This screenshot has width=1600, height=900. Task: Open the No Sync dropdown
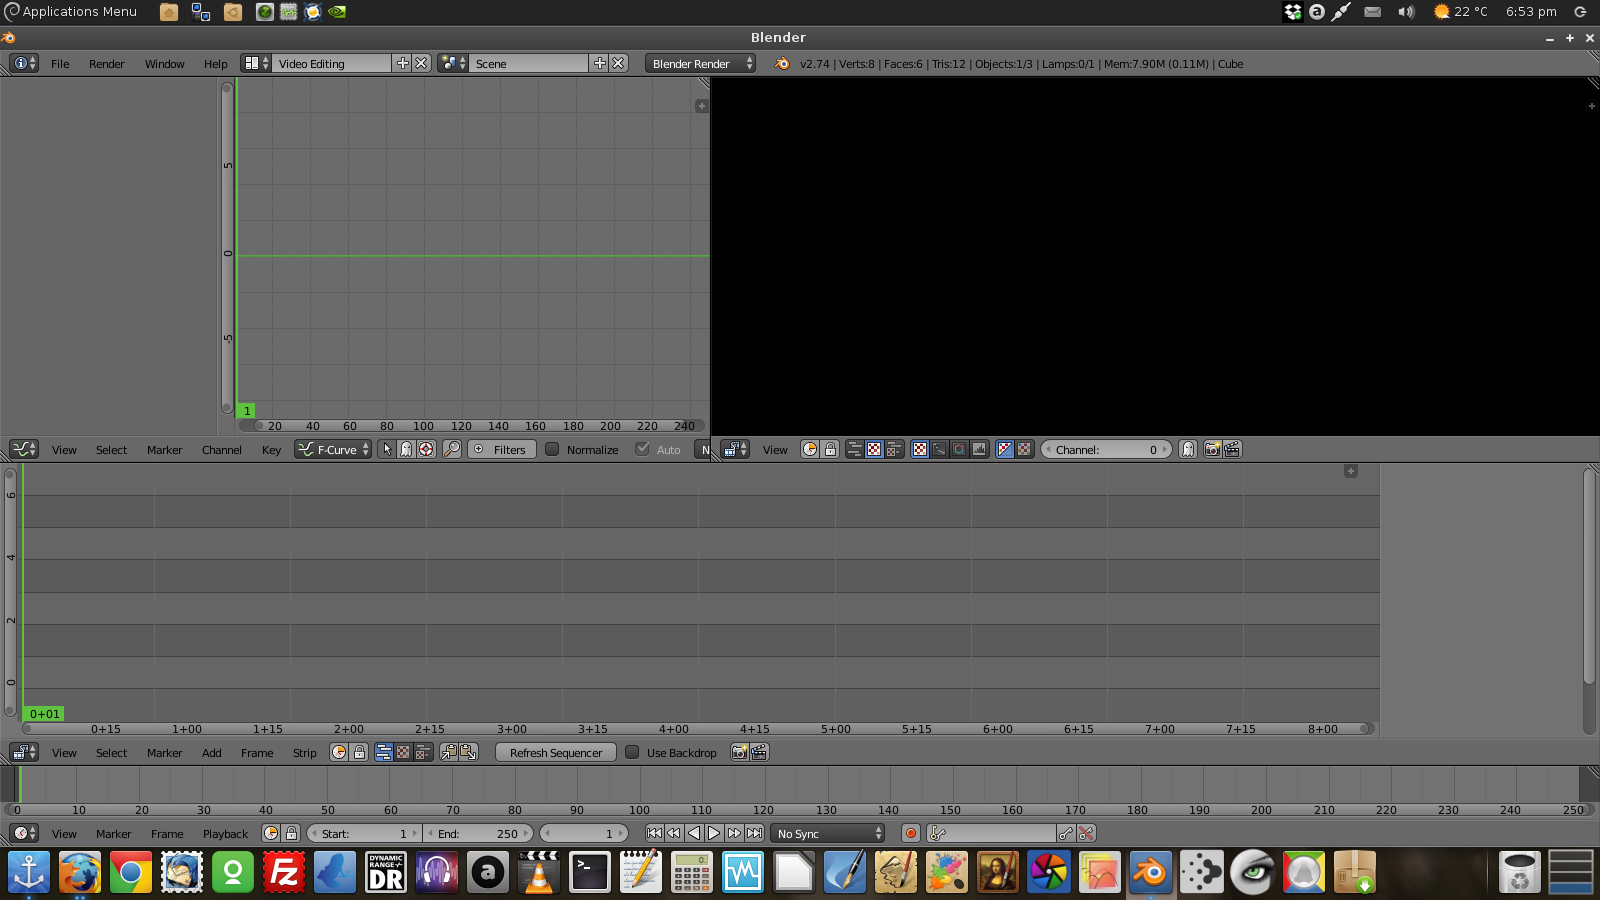(829, 833)
